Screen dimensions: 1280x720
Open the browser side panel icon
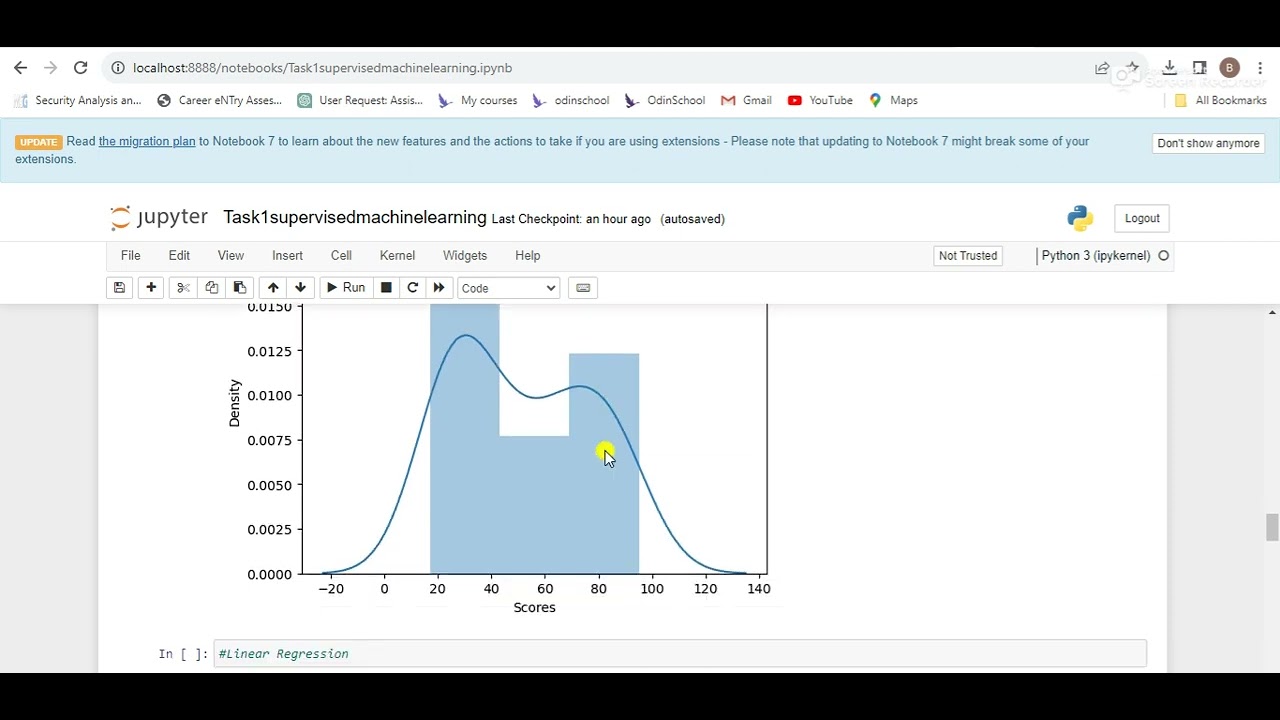coord(1199,68)
